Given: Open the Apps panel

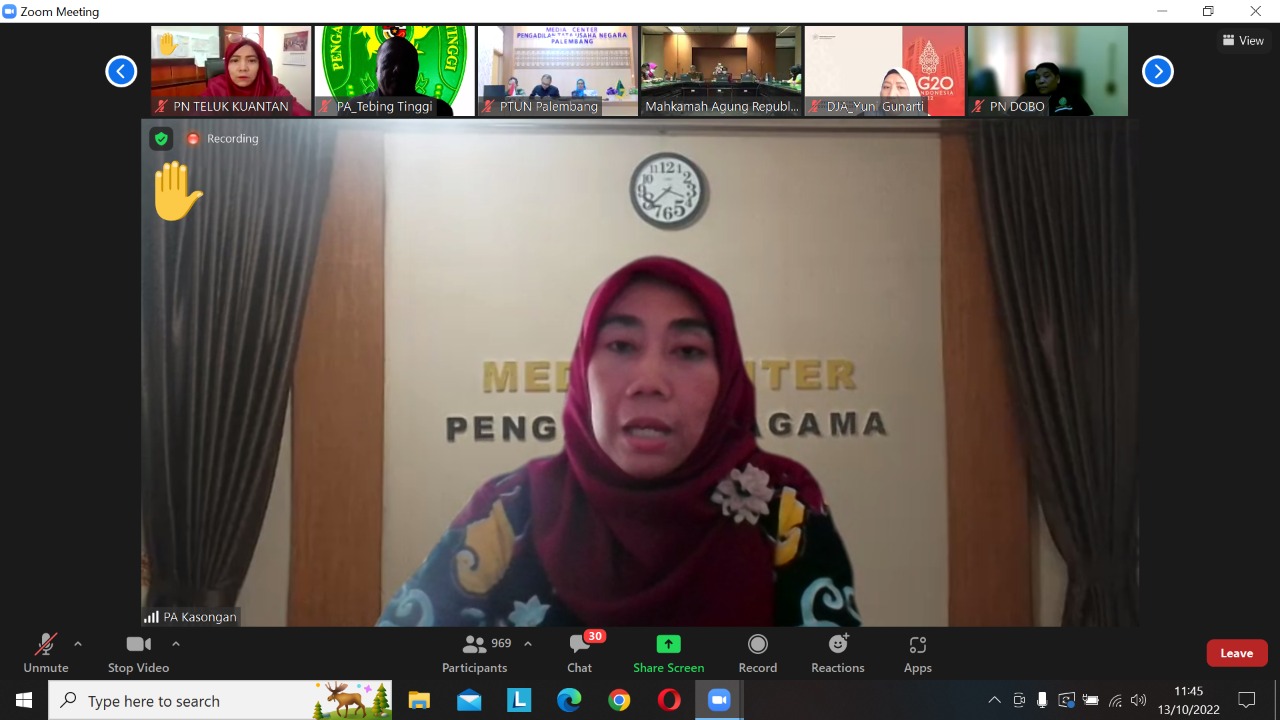Looking at the screenshot, I should coord(917,653).
